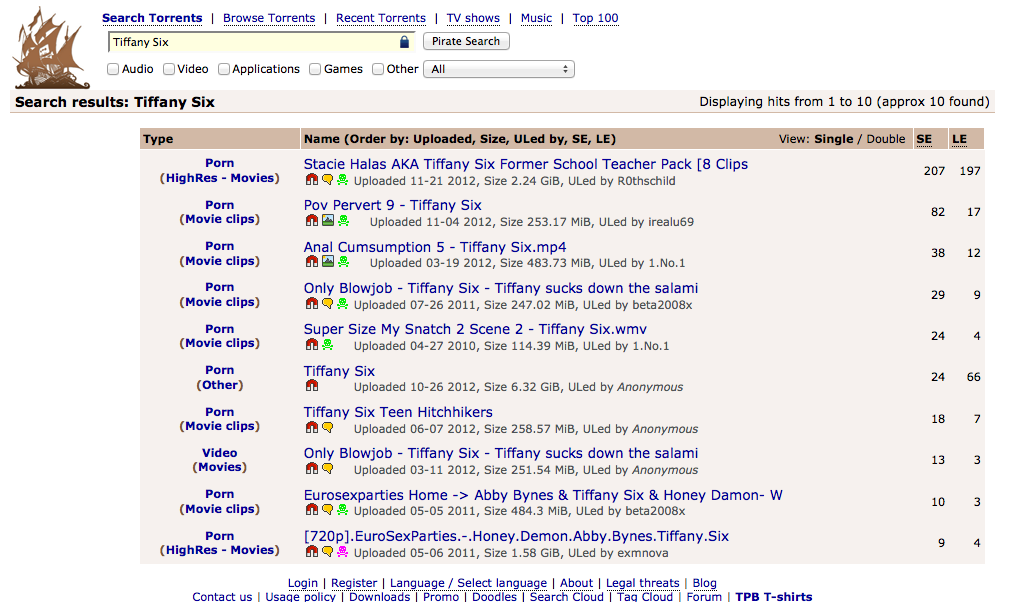The height and width of the screenshot is (602, 1020).
Task: Toggle the Games checkbox
Action: point(315,69)
